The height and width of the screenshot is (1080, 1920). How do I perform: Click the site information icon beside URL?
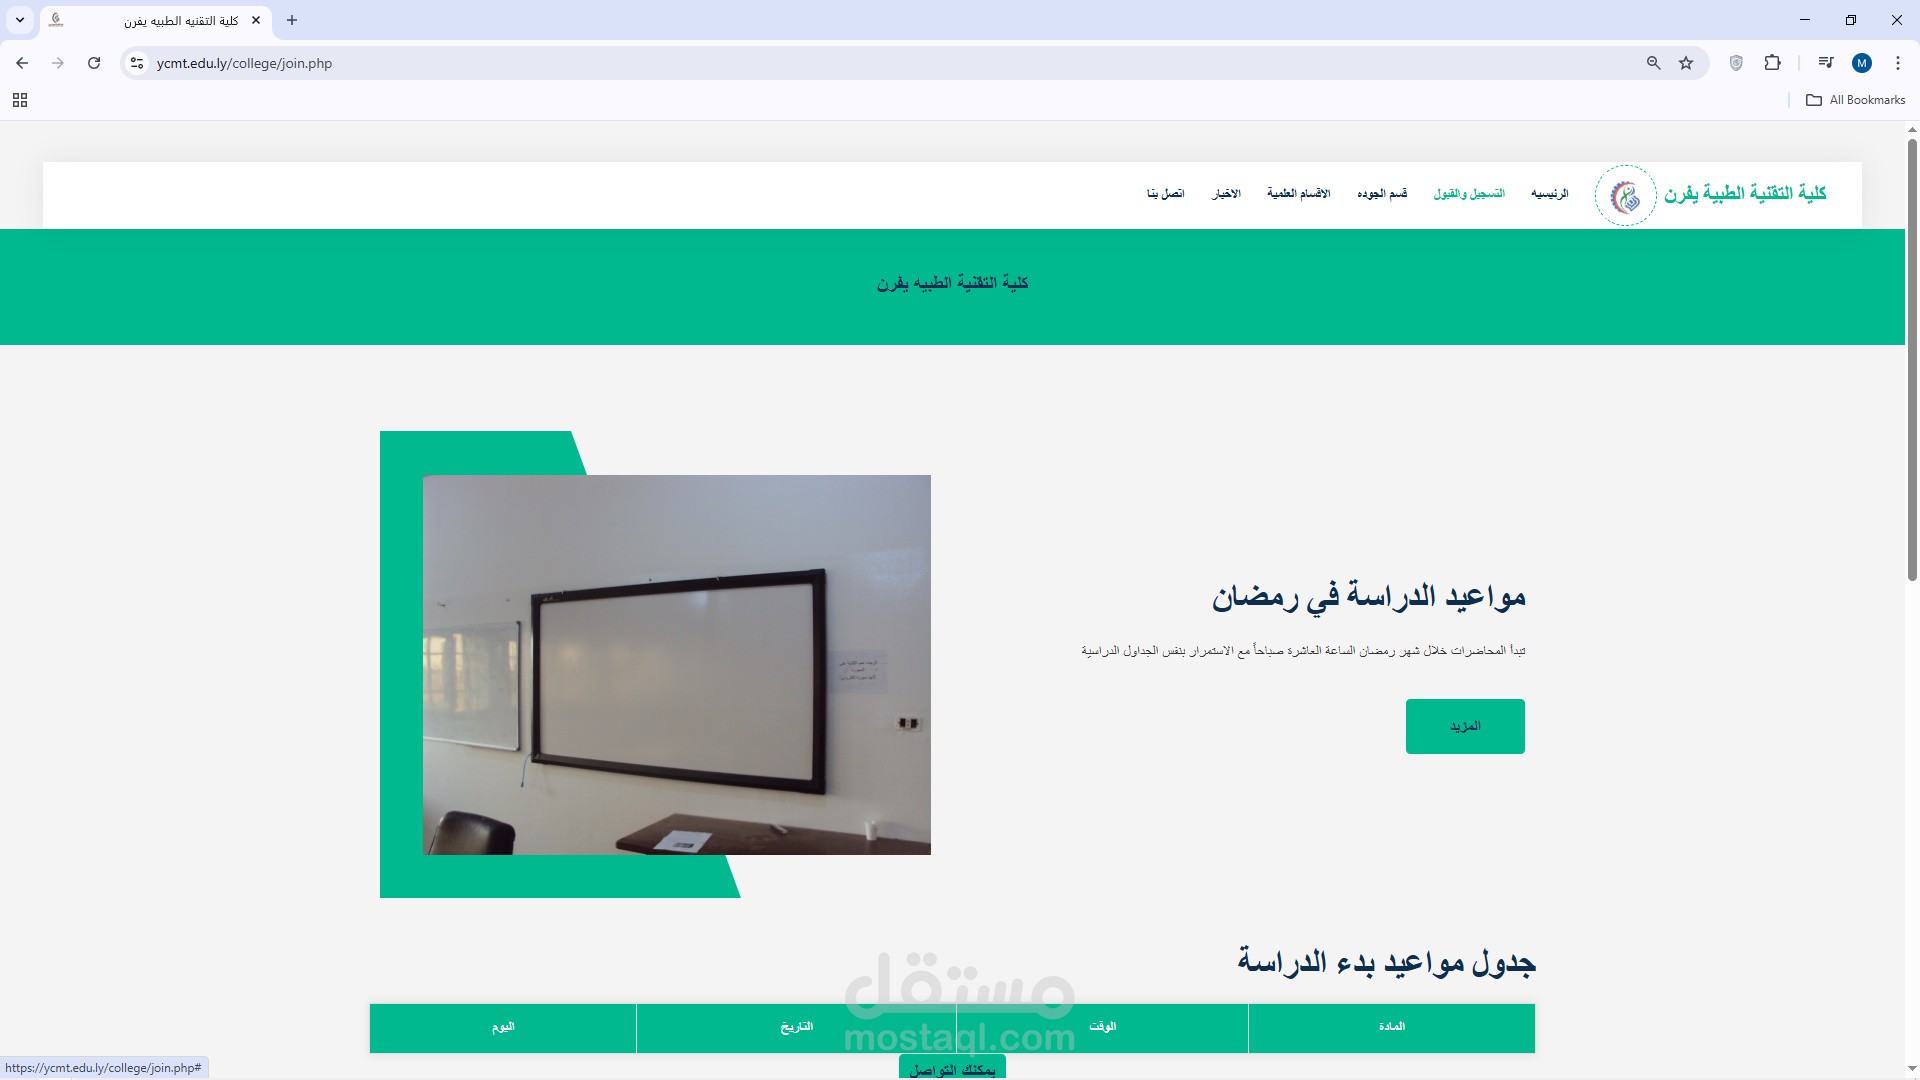(137, 63)
